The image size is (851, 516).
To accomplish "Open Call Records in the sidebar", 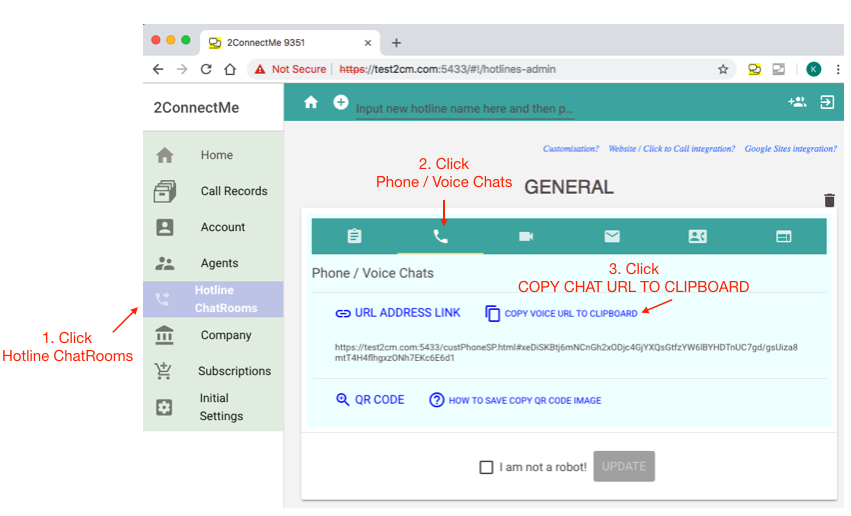I will pyautogui.click(x=213, y=191).
